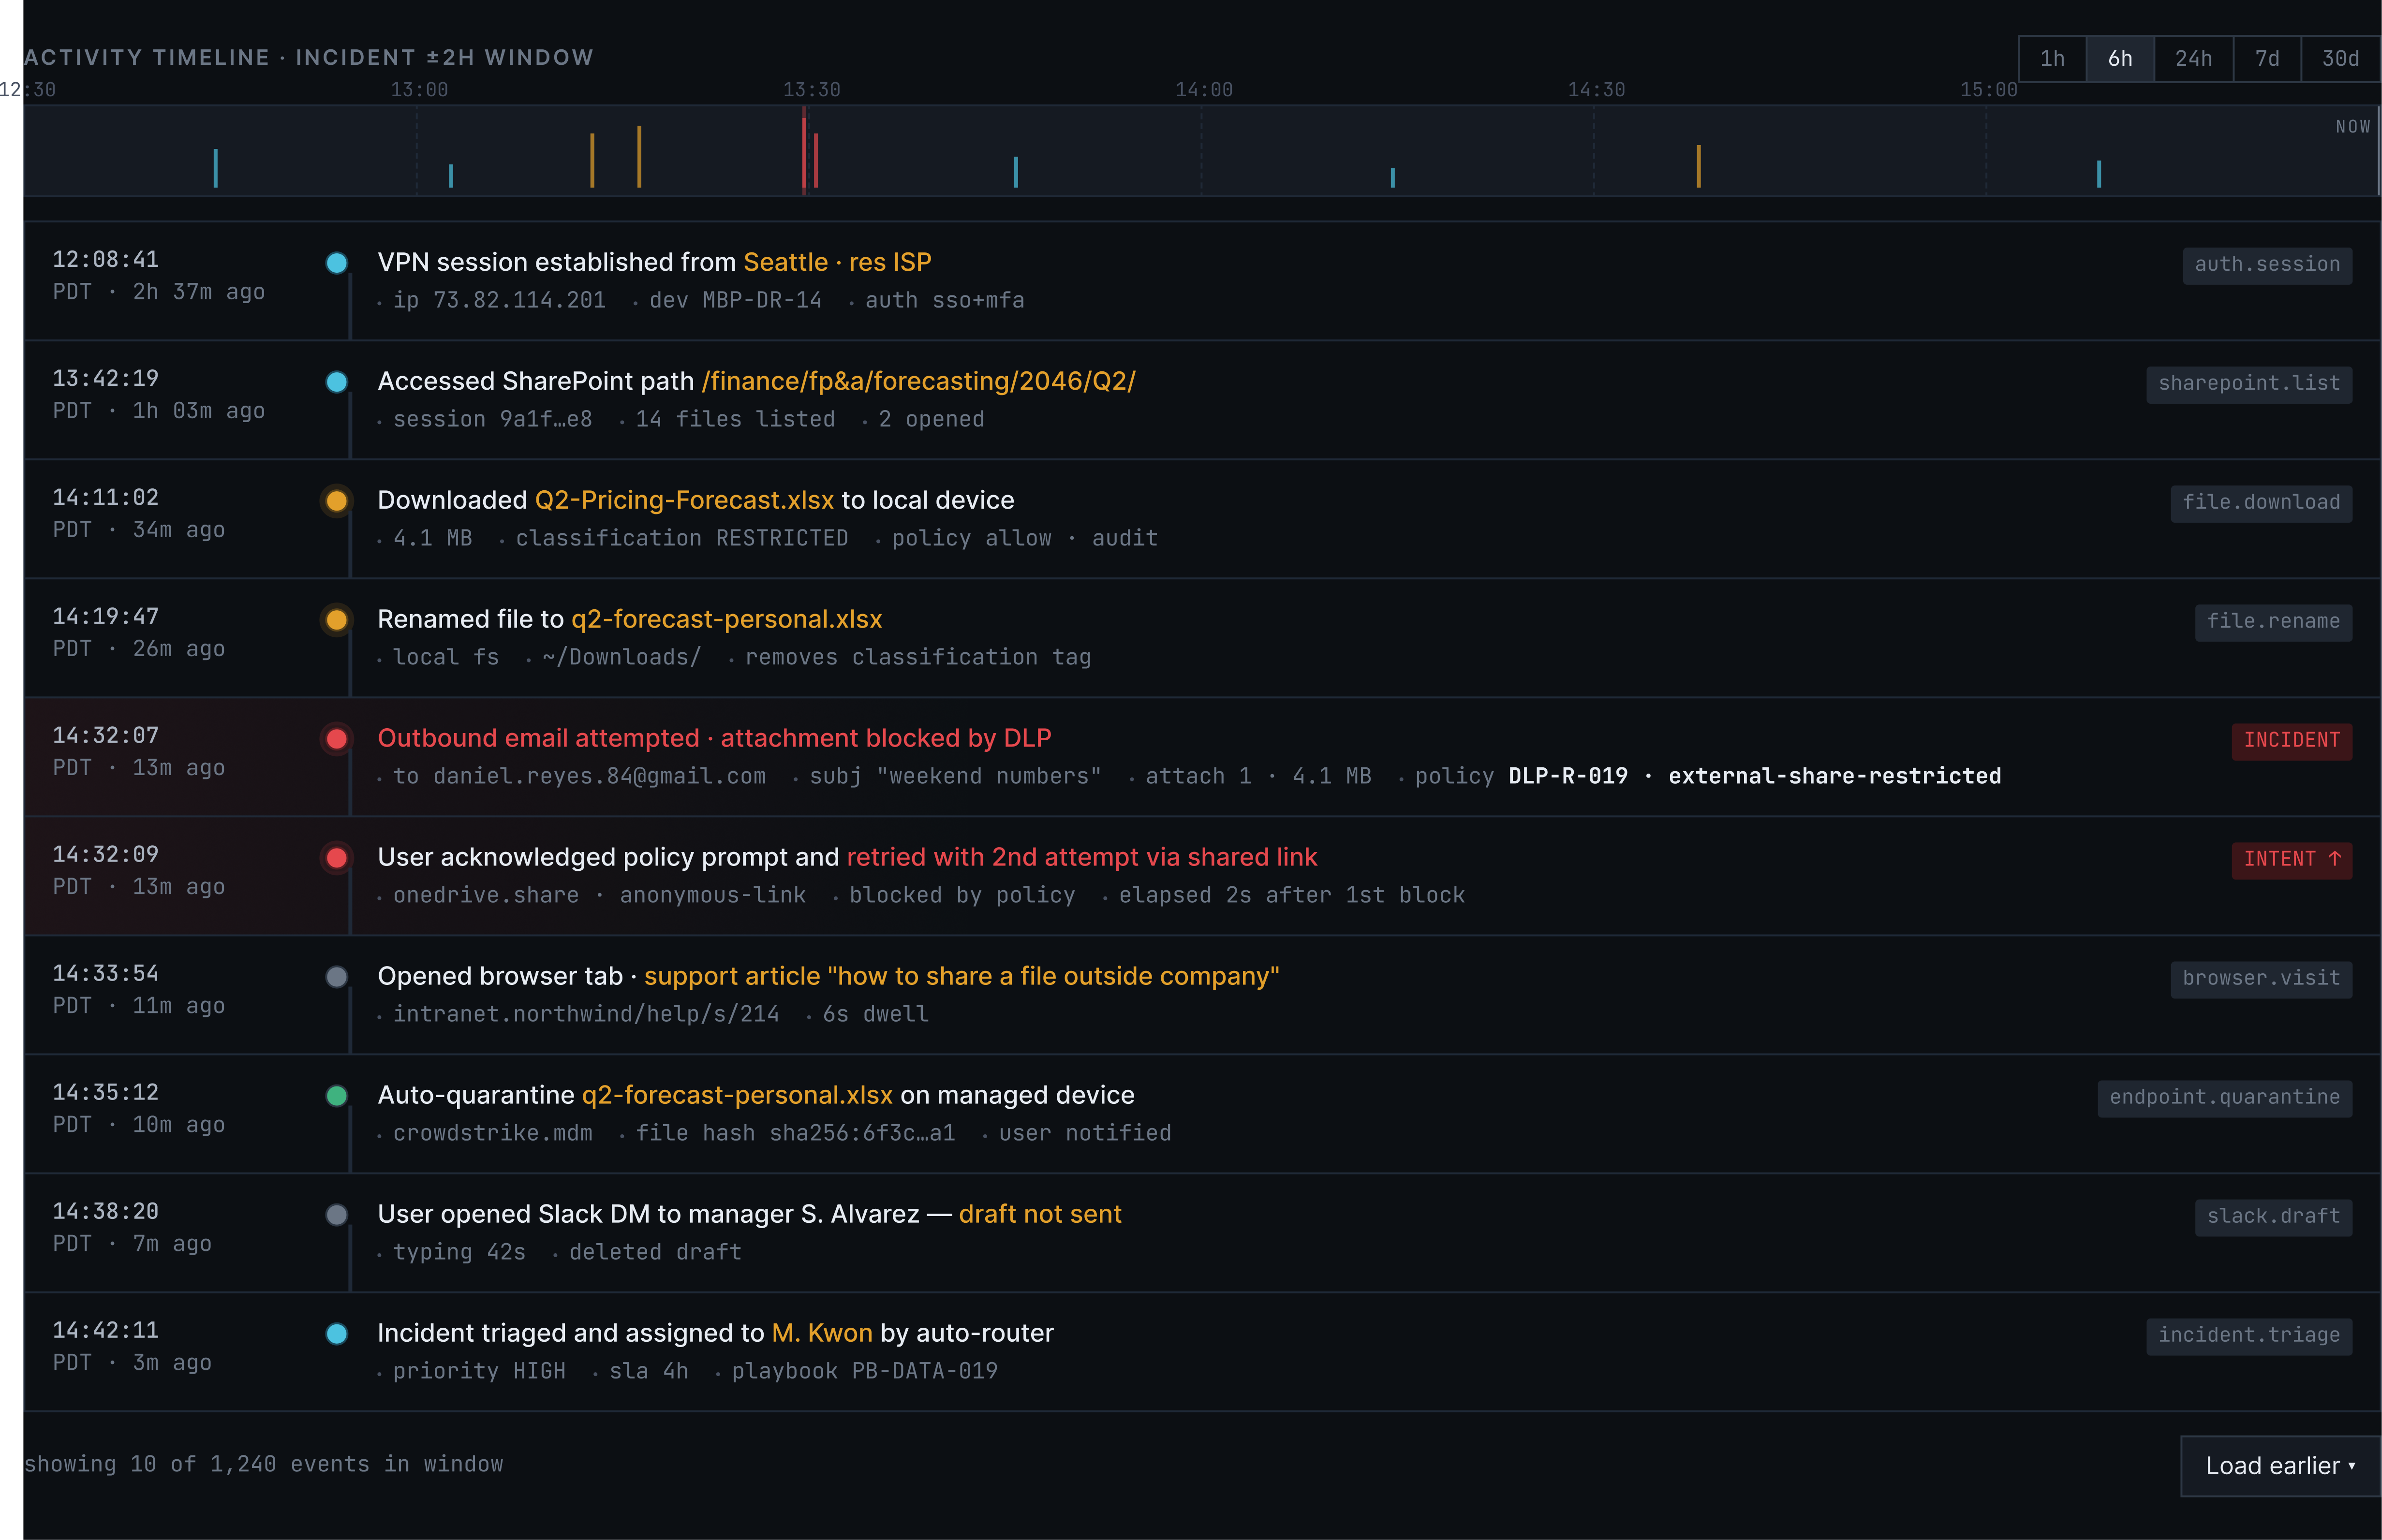
Task: Open the Load earlier dropdown
Action: point(2280,1466)
